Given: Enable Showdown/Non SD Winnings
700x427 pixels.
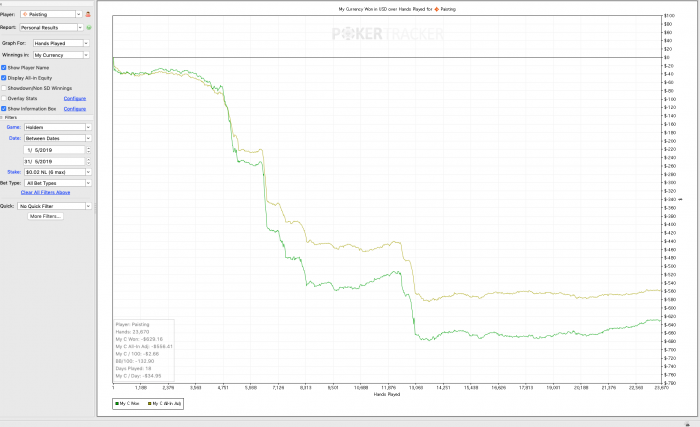Looking at the screenshot, I should pyautogui.click(x=4, y=88).
